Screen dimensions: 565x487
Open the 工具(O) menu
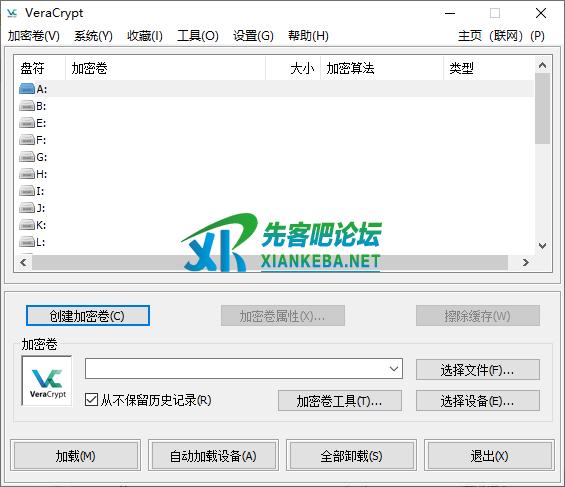(x=198, y=36)
